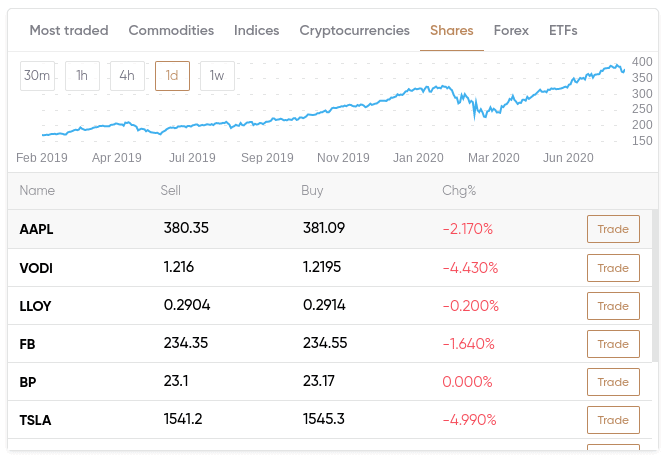
Task: Click LLOY buy price 0.2914
Action: 324,305
